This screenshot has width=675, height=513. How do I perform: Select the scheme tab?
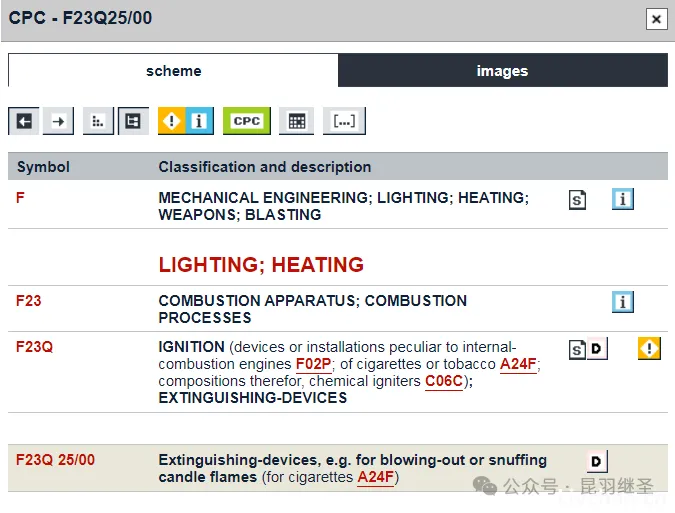tap(173, 71)
